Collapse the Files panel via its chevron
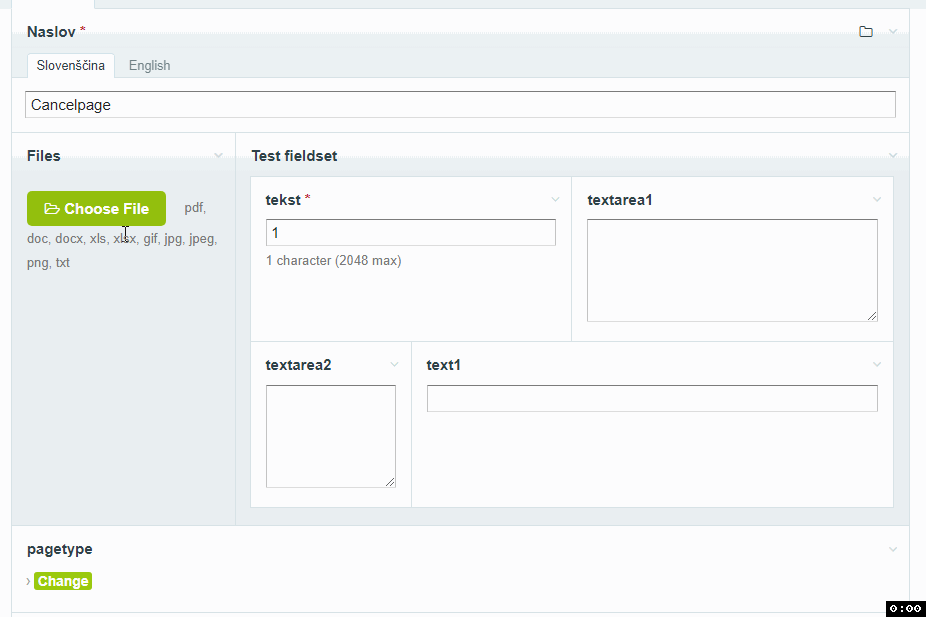This screenshot has width=926, height=617. [x=219, y=156]
